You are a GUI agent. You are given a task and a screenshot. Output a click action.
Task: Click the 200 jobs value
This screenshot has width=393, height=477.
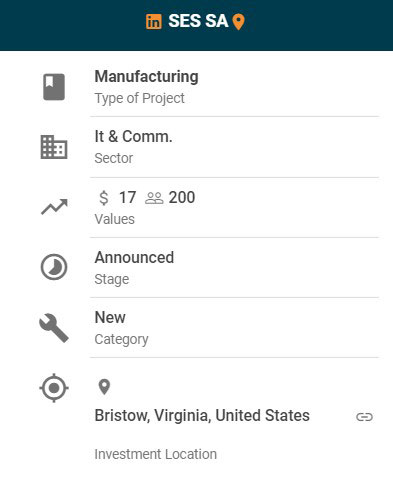[x=182, y=197]
